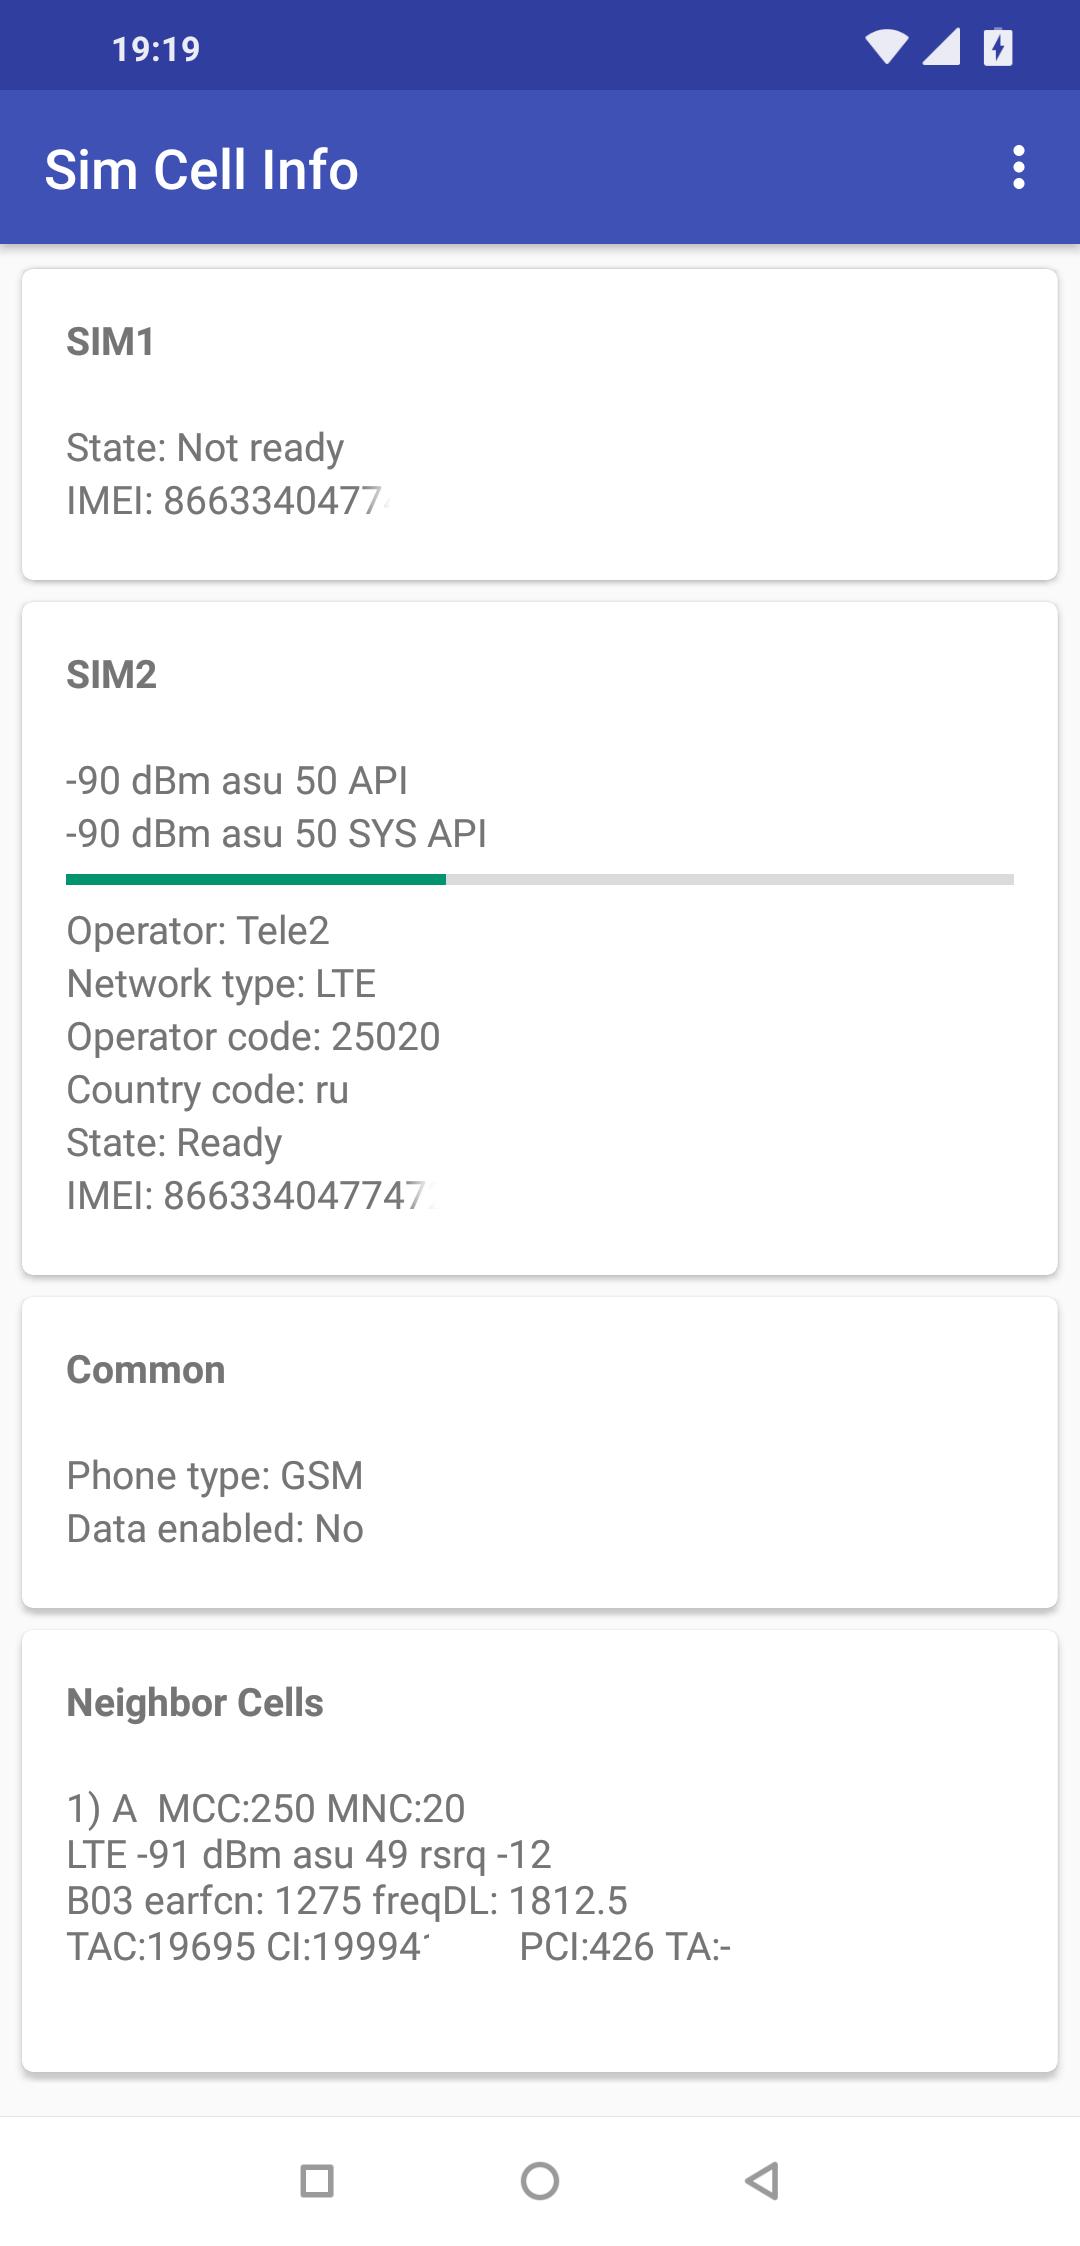Tap the battery charging icon

[x=997, y=47]
